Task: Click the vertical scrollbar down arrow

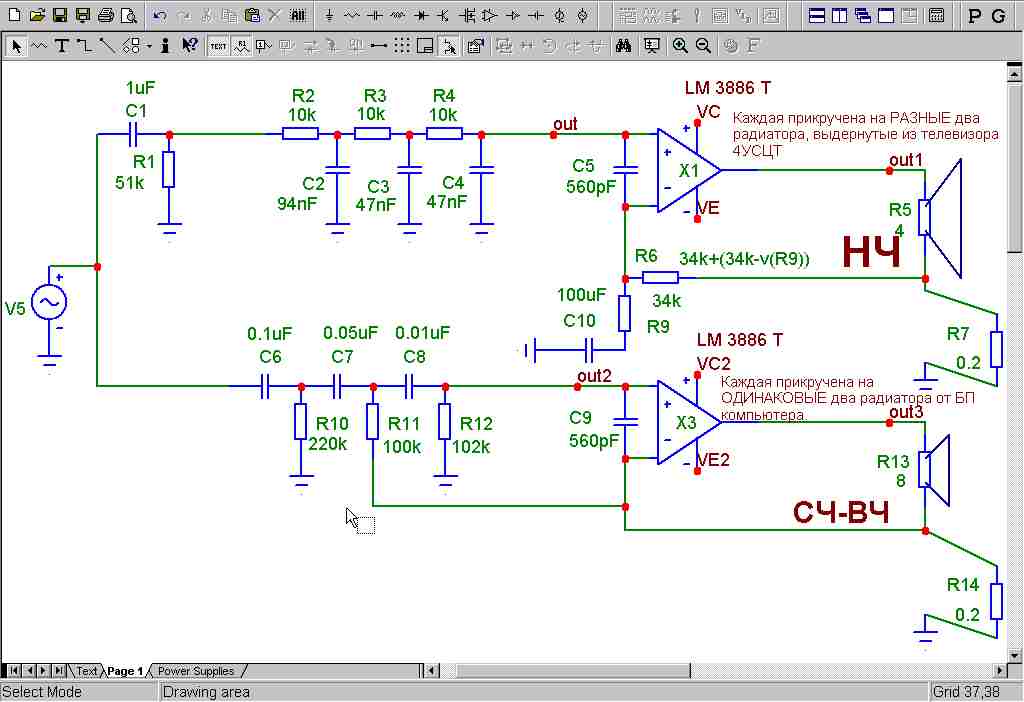Action: pyautogui.click(x=1014, y=655)
